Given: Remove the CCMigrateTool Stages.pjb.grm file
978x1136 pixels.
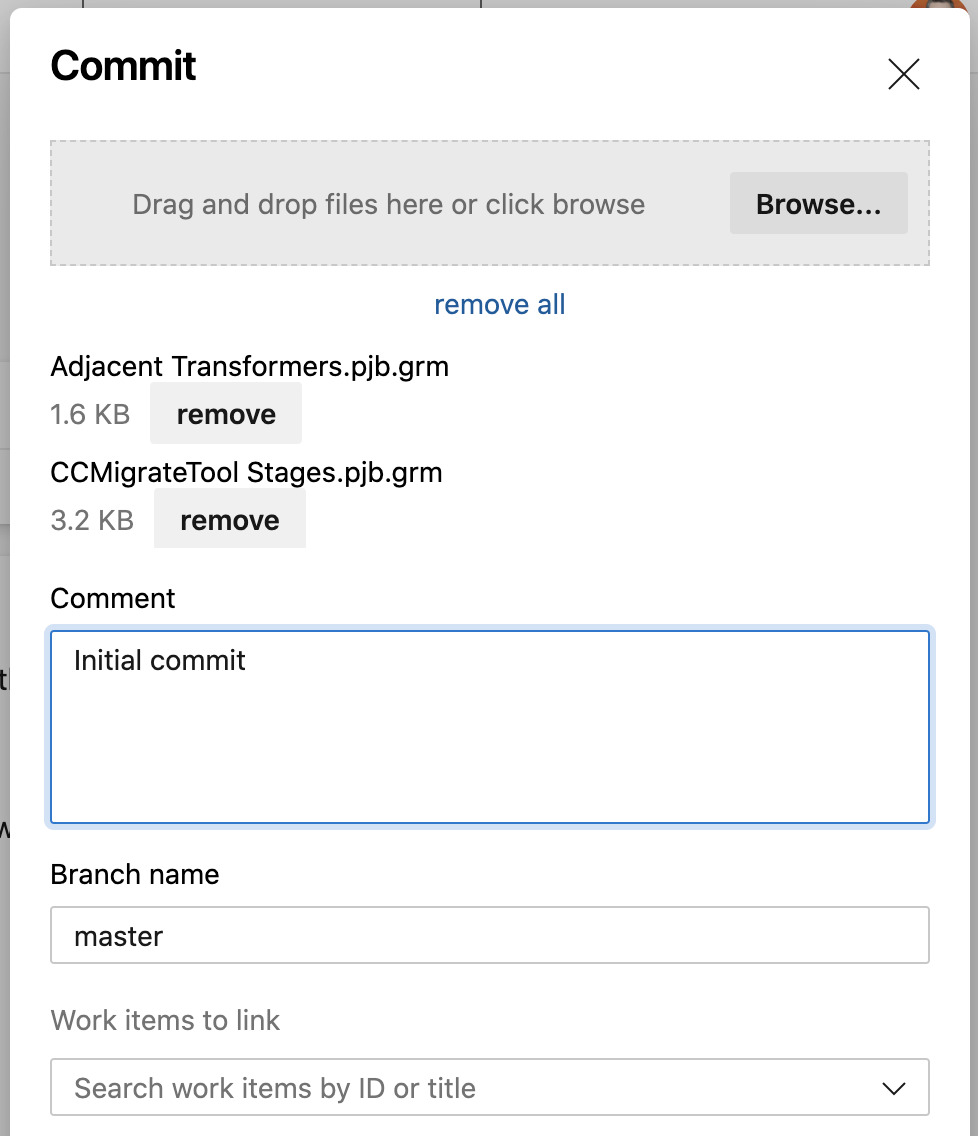Looking at the screenshot, I should pyautogui.click(x=230, y=520).
